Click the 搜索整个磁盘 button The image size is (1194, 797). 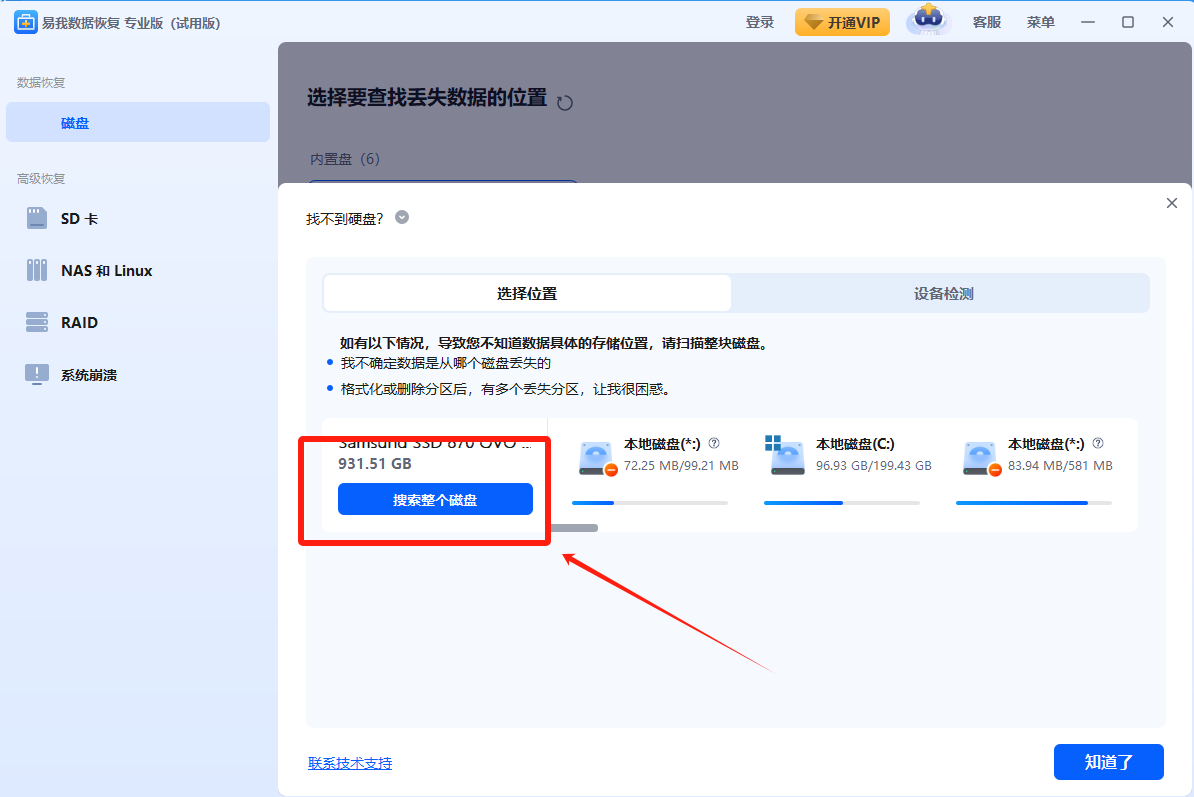tap(435, 499)
